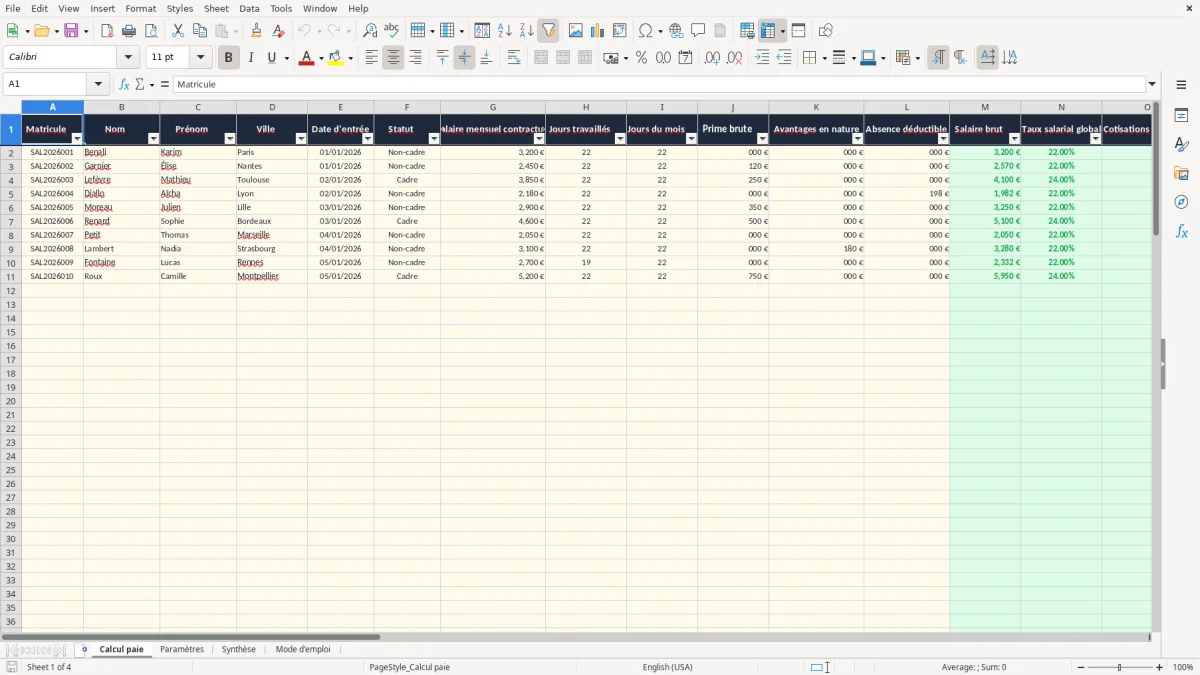Toggle Center Horizontally alignment
Screen dimensions: 1200x675
click(393, 58)
